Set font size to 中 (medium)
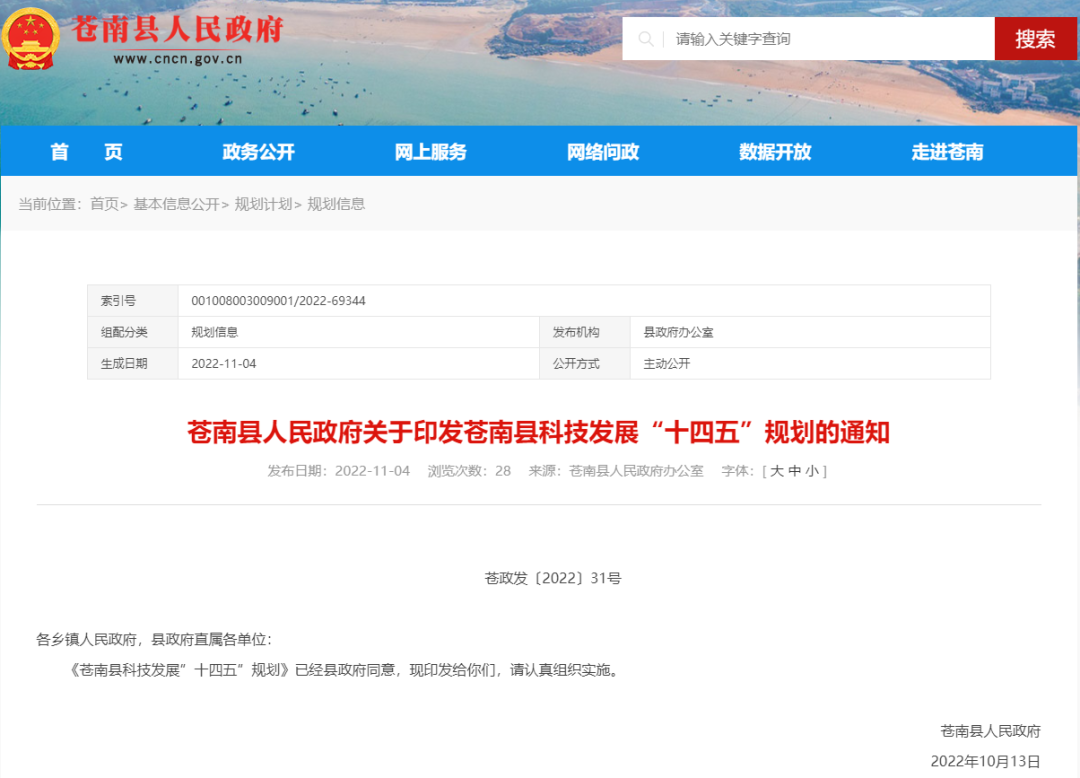Viewport: 1080px width, 778px height. point(795,471)
